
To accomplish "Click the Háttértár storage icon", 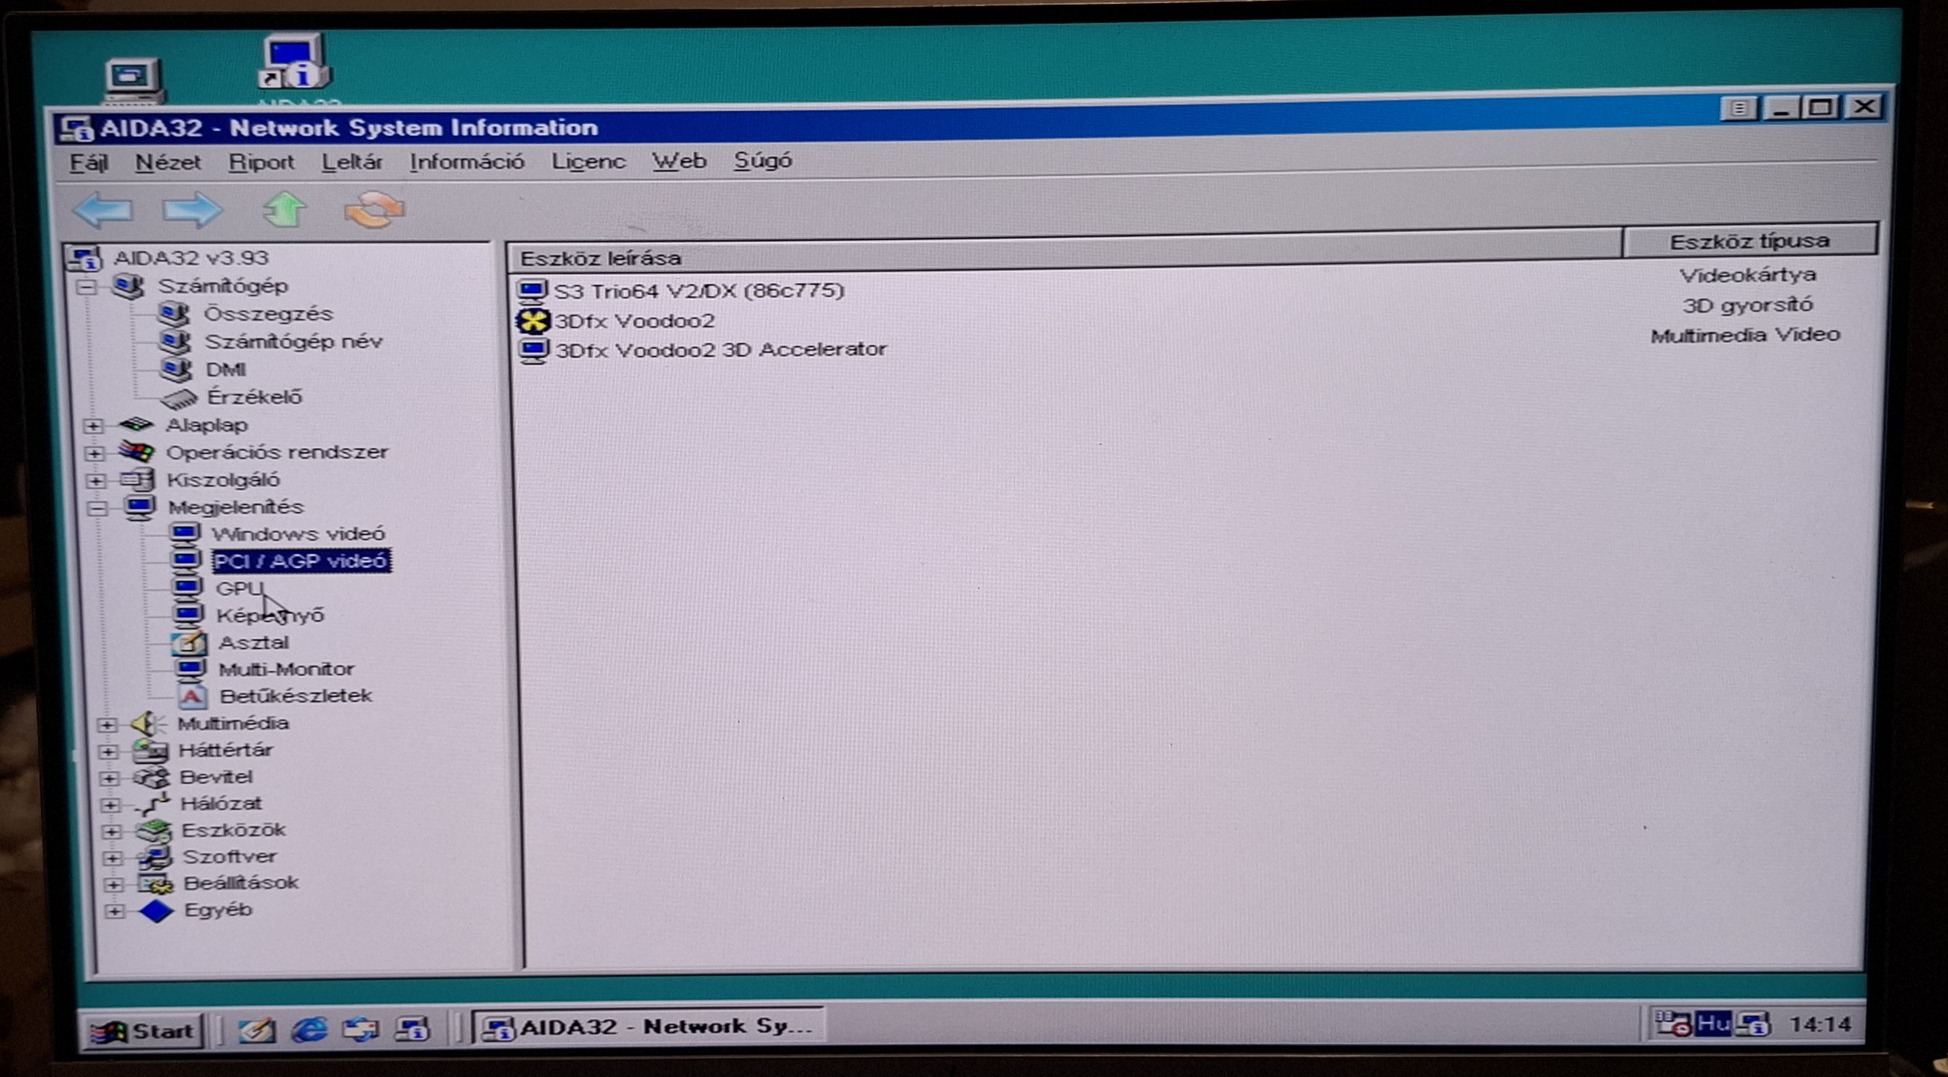I will (x=151, y=750).
